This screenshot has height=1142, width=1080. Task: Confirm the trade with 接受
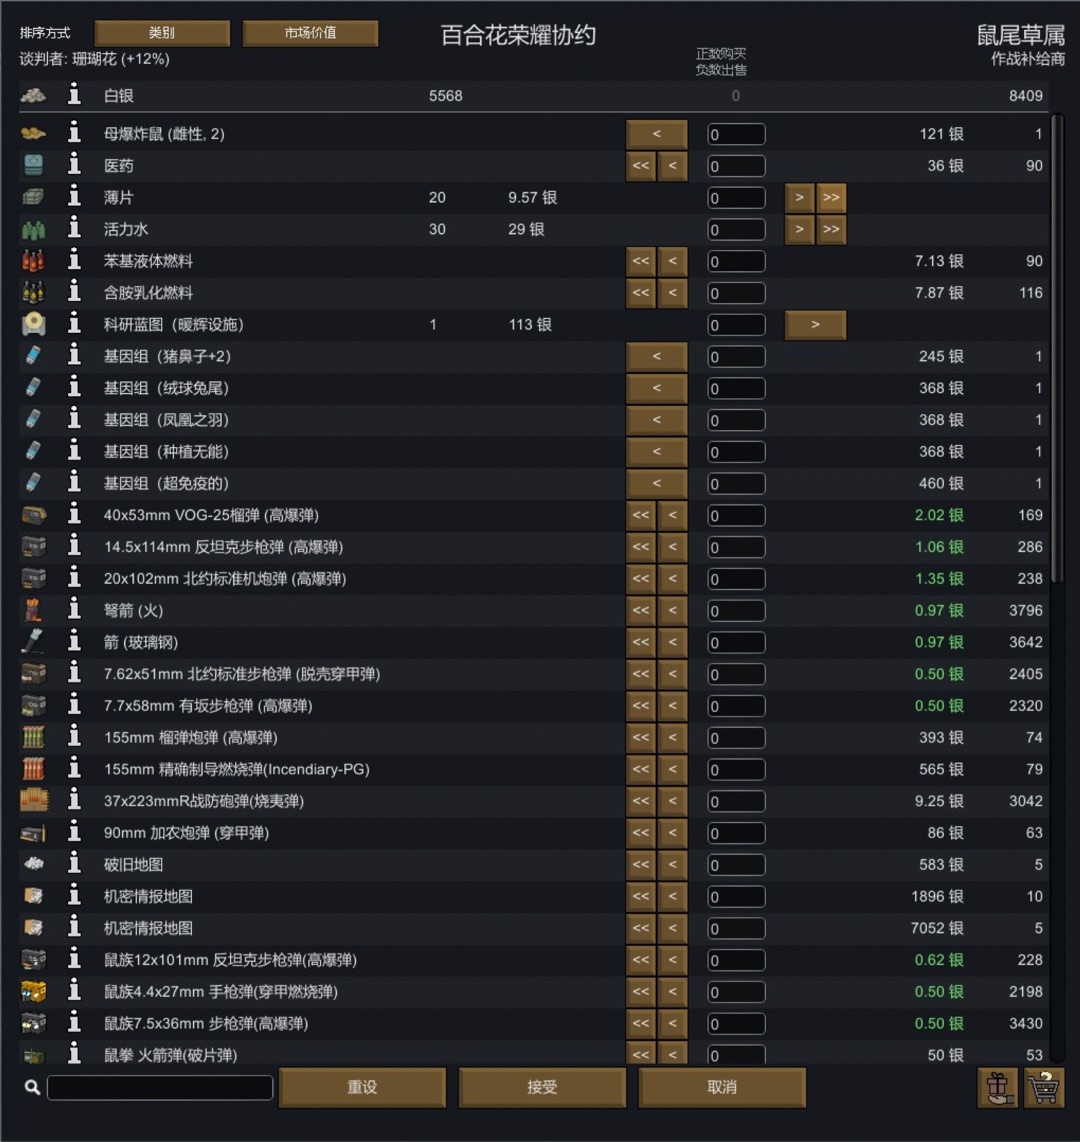pyautogui.click(x=542, y=1087)
